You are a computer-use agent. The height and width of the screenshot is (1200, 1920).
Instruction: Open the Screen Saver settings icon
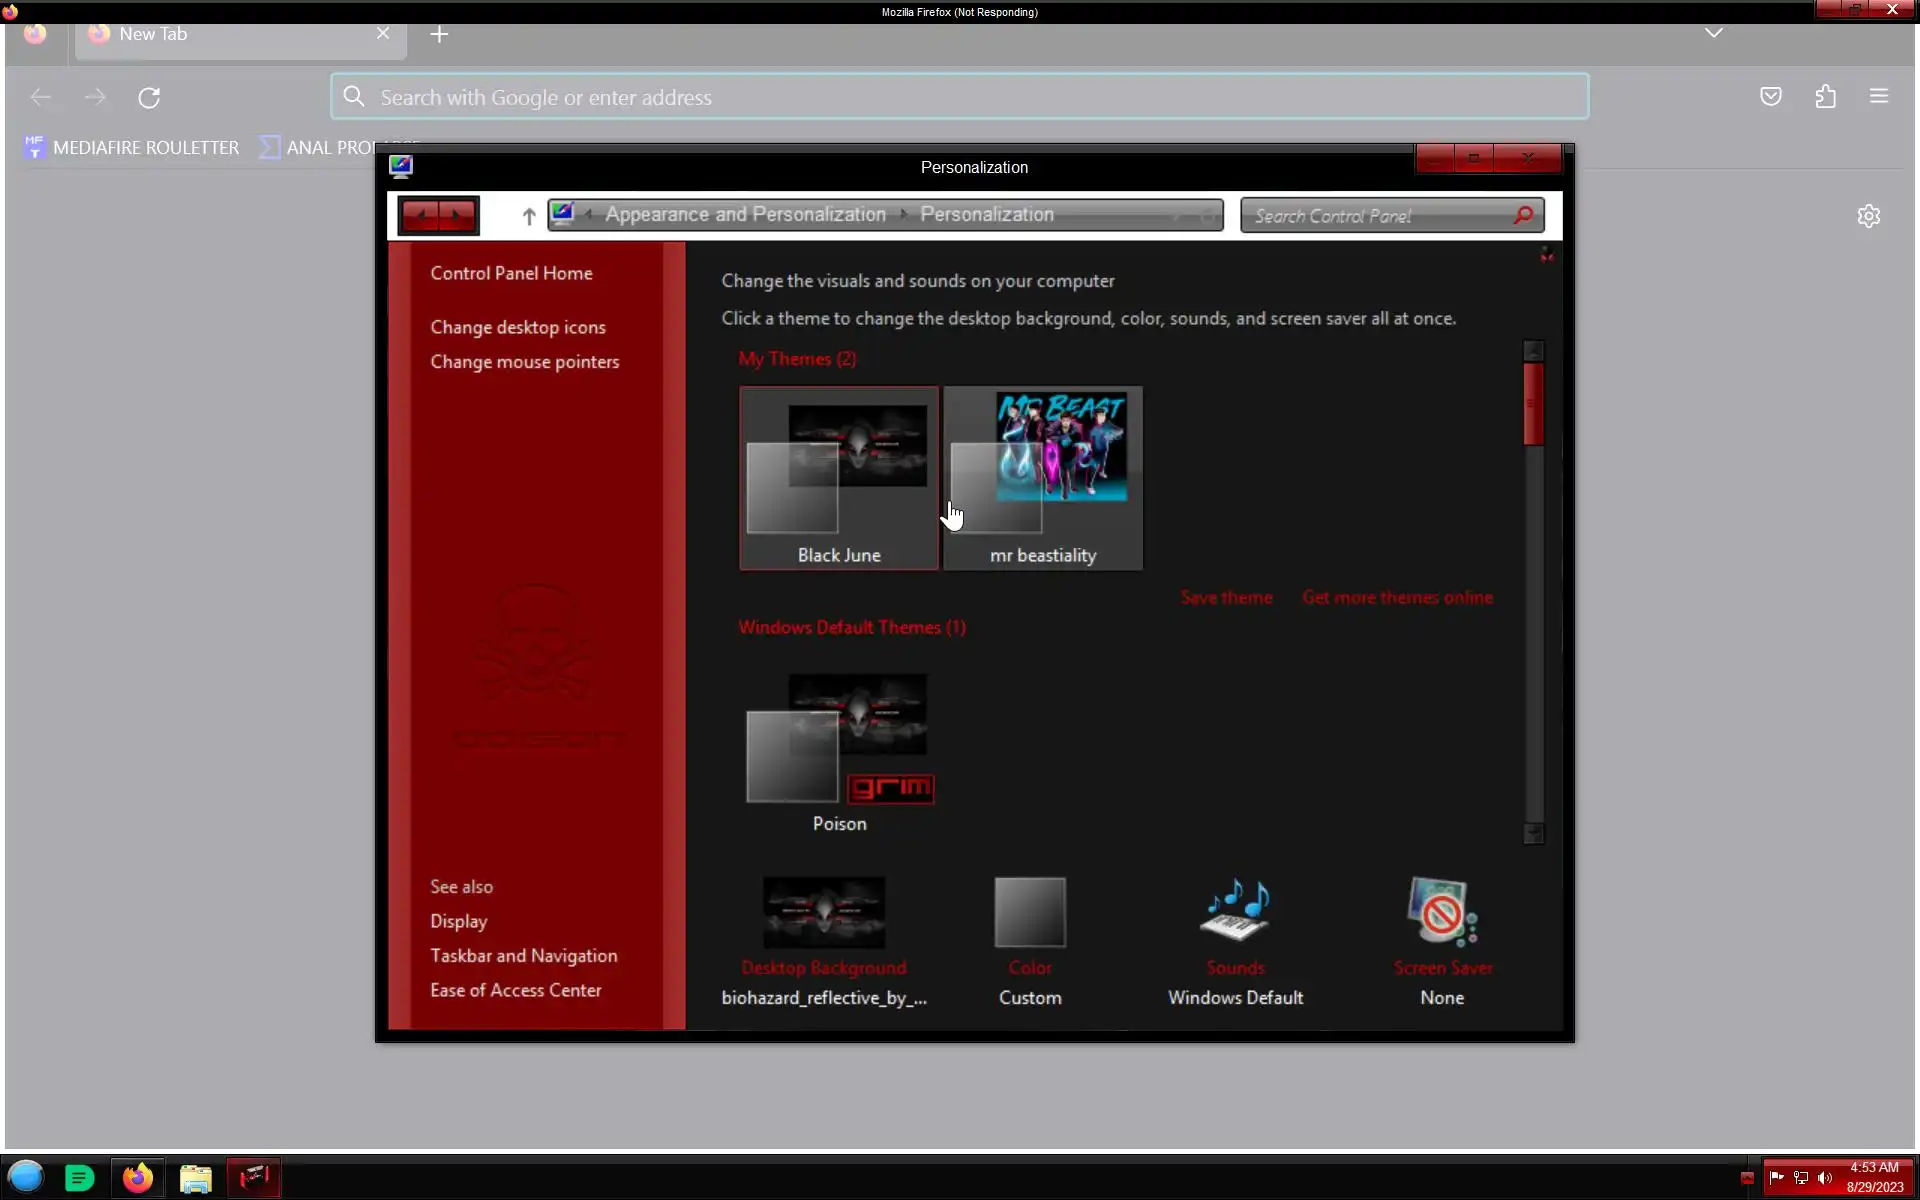pyautogui.click(x=1441, y=910)
